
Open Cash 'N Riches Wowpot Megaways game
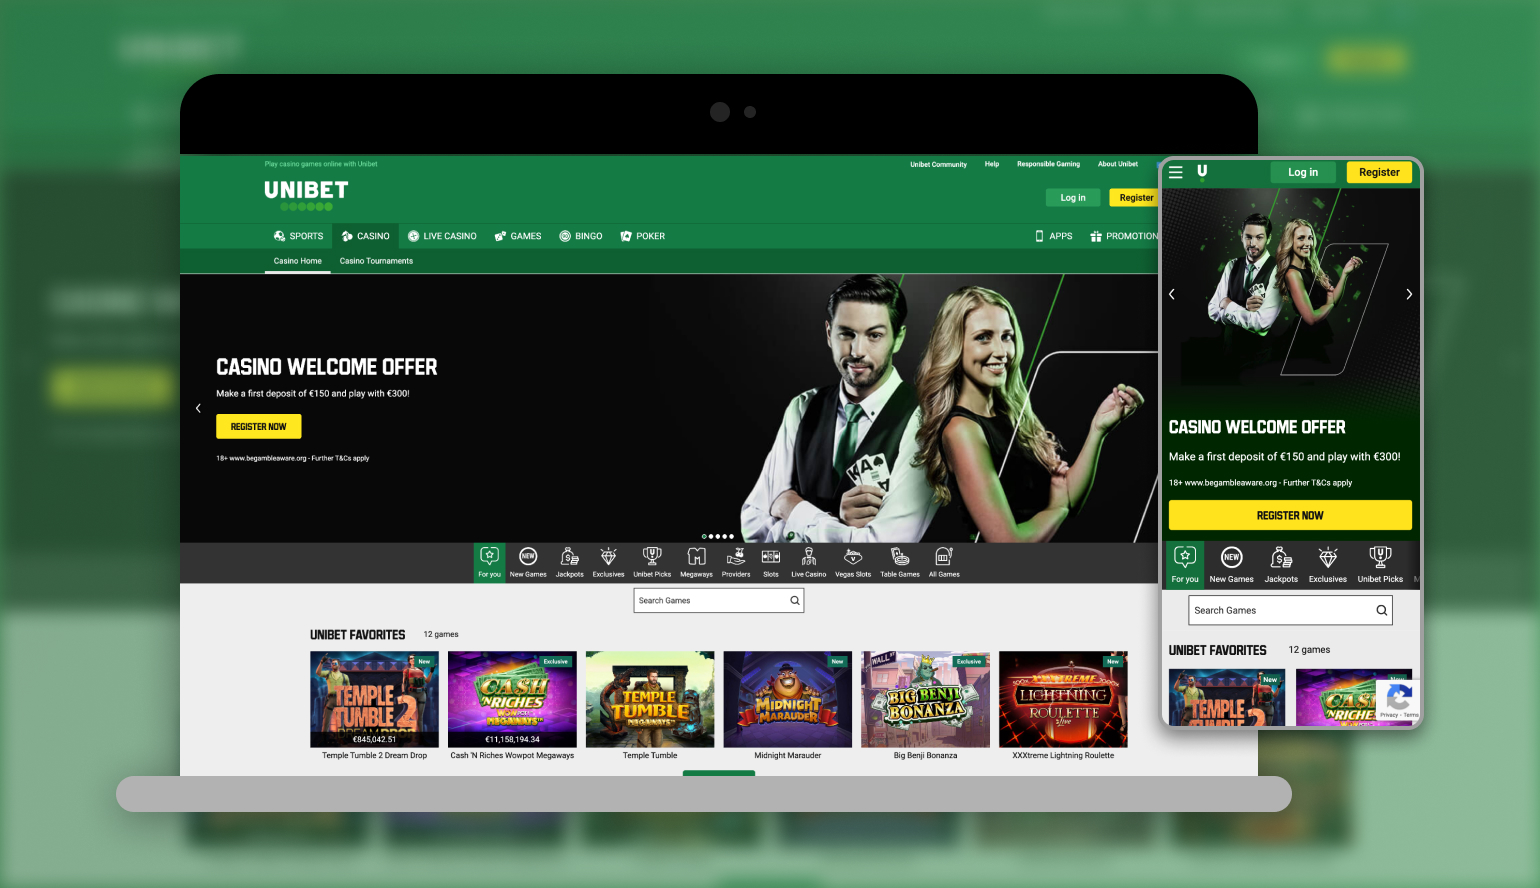click(512, 699)
